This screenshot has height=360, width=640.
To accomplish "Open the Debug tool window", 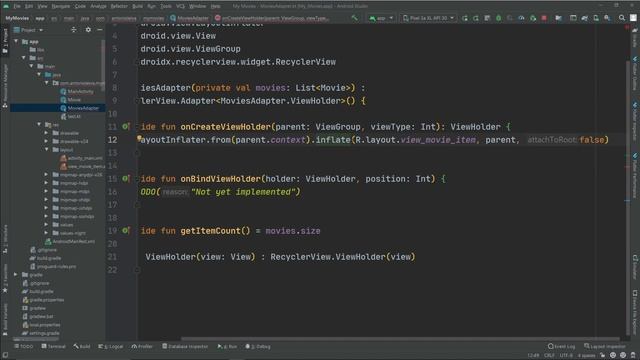I will (258, 347).
